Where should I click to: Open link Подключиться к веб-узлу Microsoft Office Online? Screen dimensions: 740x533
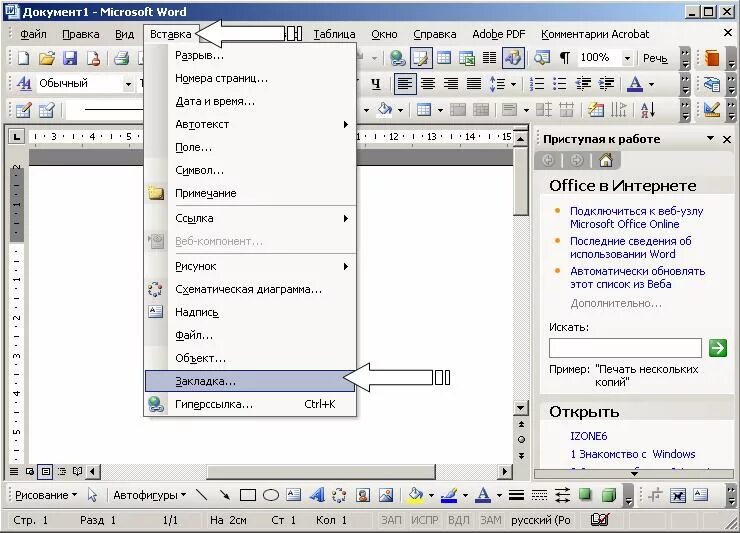[x=636, y=218]
